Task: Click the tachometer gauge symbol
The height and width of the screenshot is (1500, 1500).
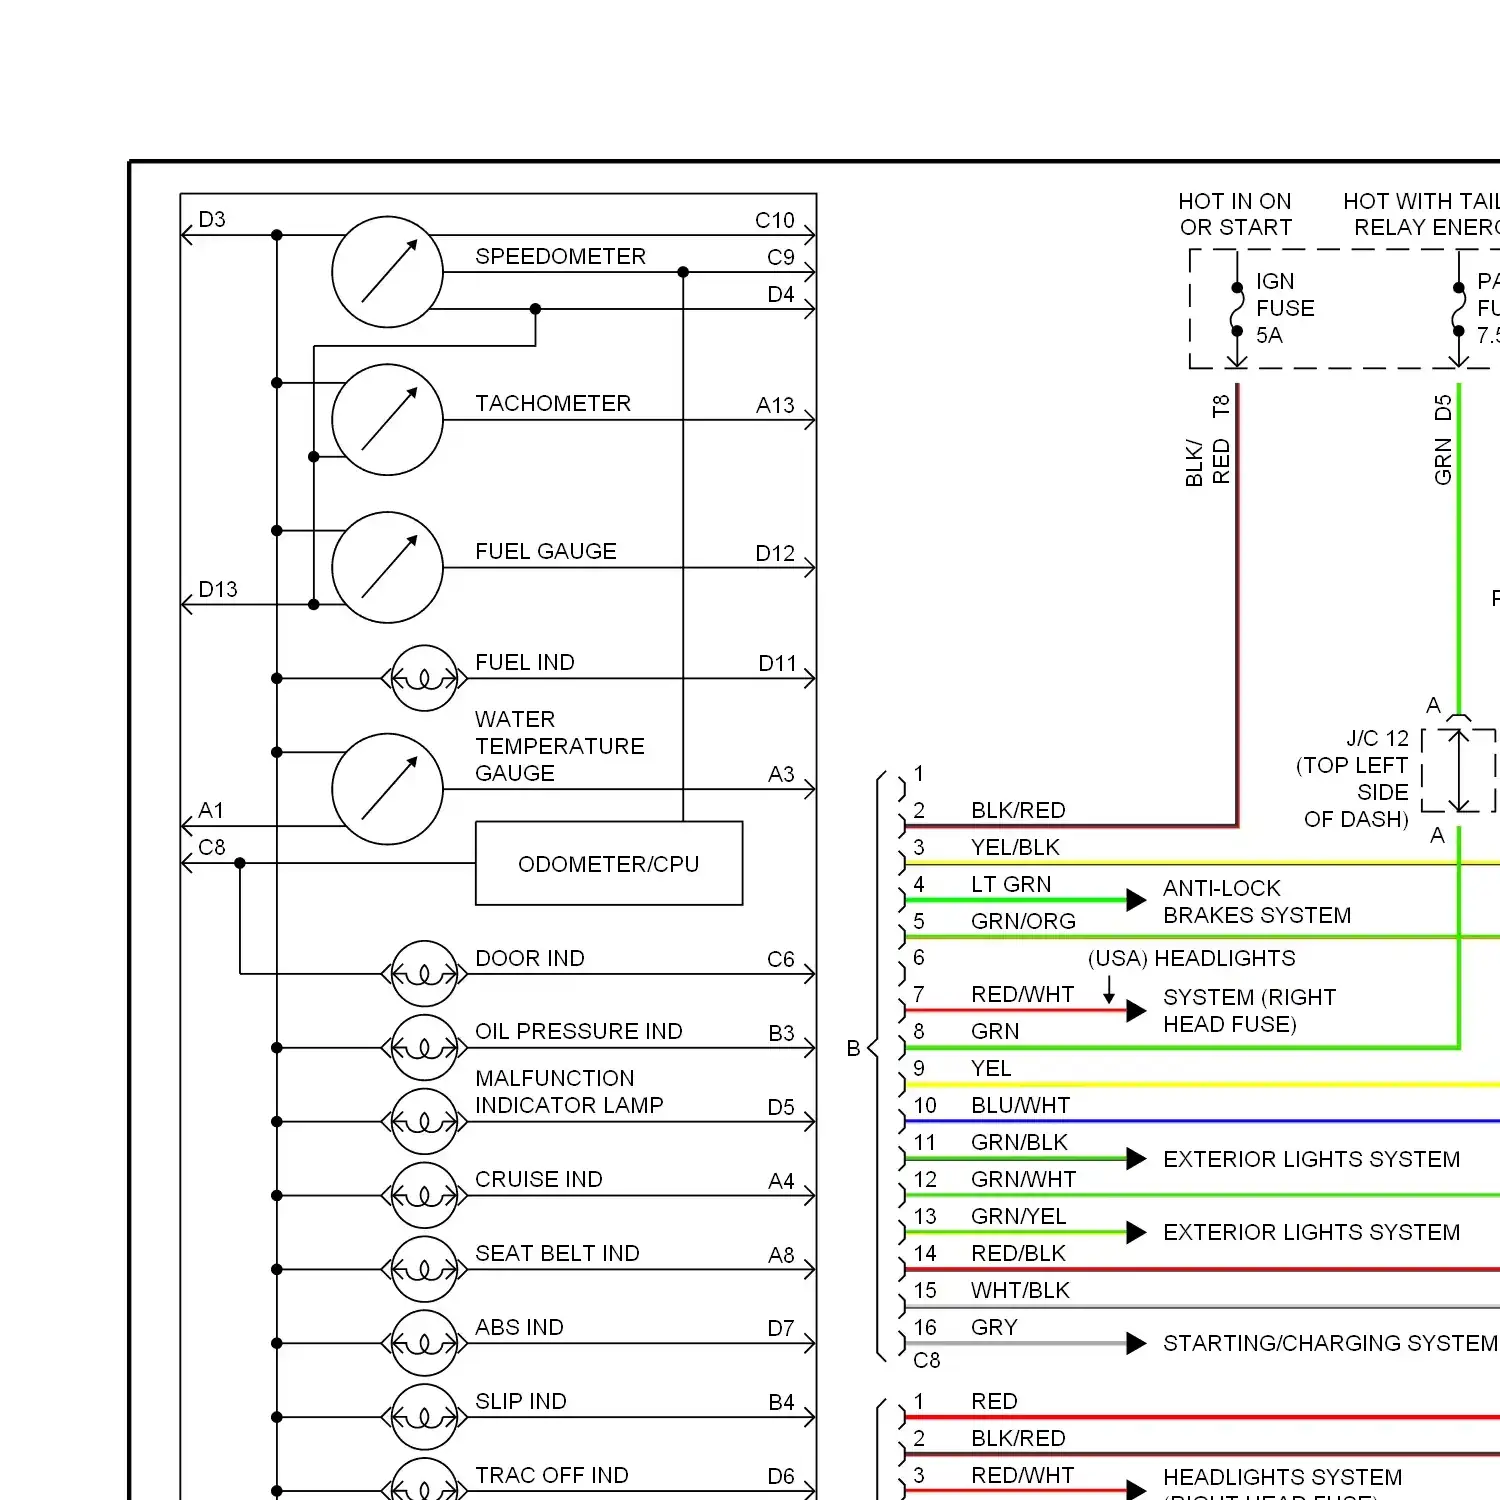Action: (387, 420)
